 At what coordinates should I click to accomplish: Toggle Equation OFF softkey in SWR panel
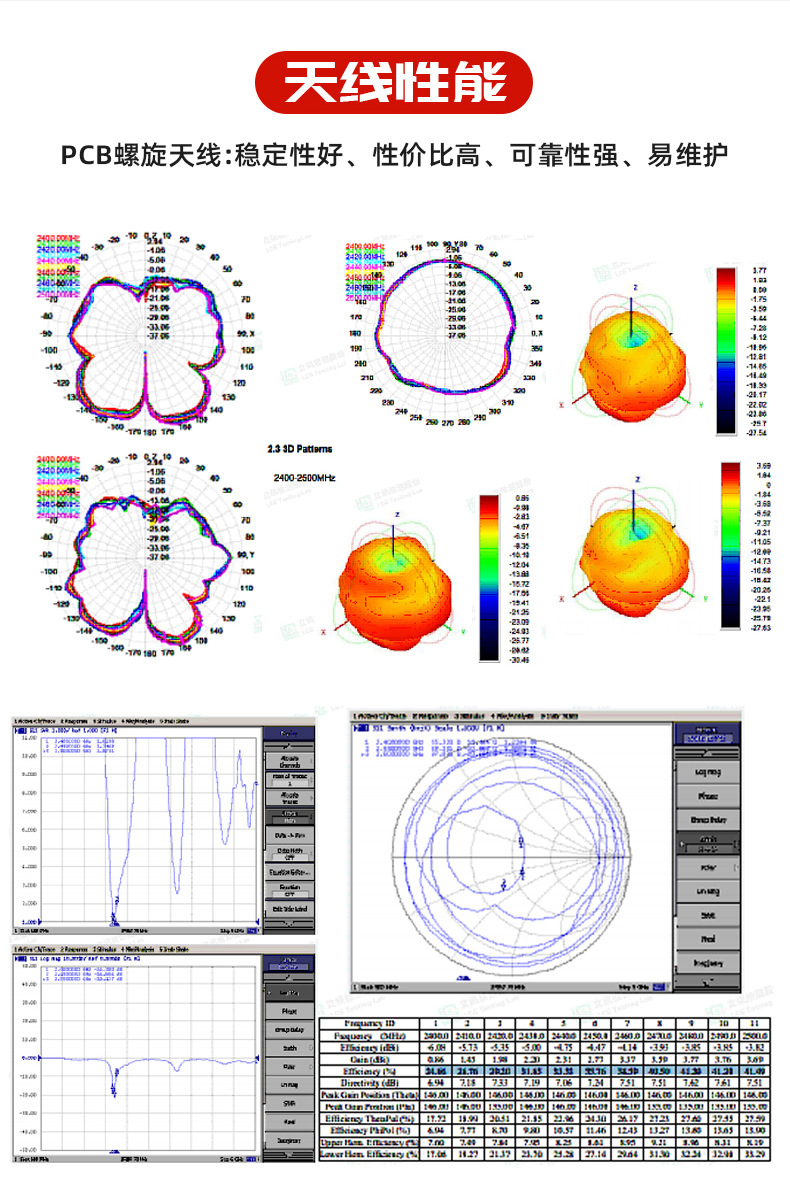click(290, 890)
